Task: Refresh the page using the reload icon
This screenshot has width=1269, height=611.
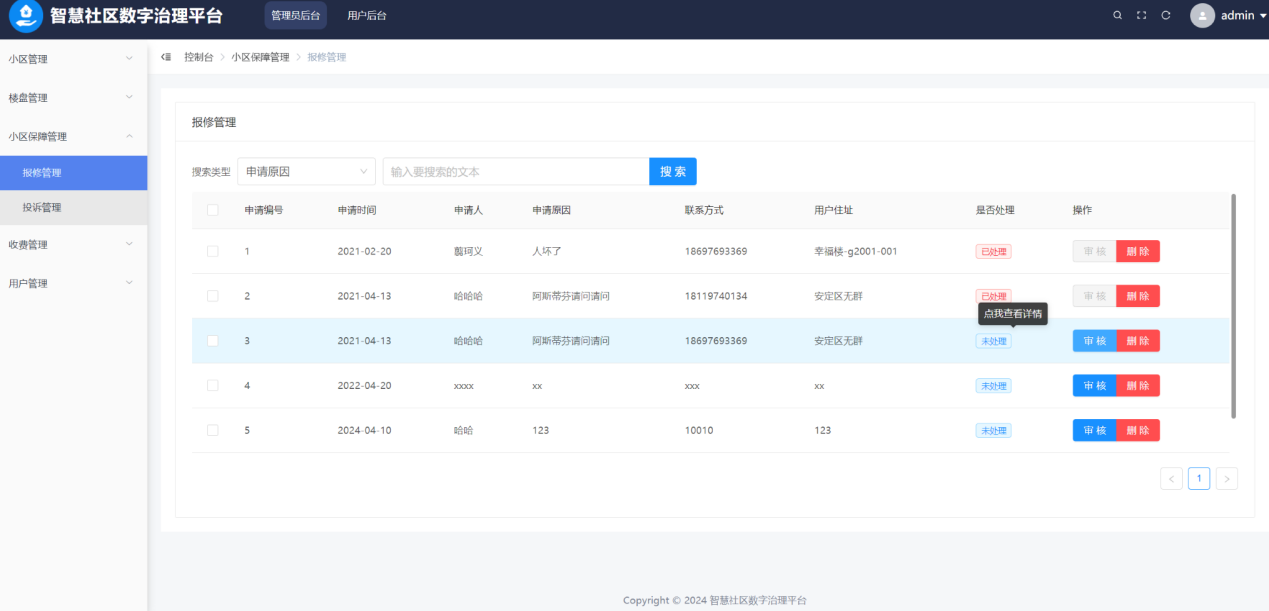Action: click(x=1164, y=15)
